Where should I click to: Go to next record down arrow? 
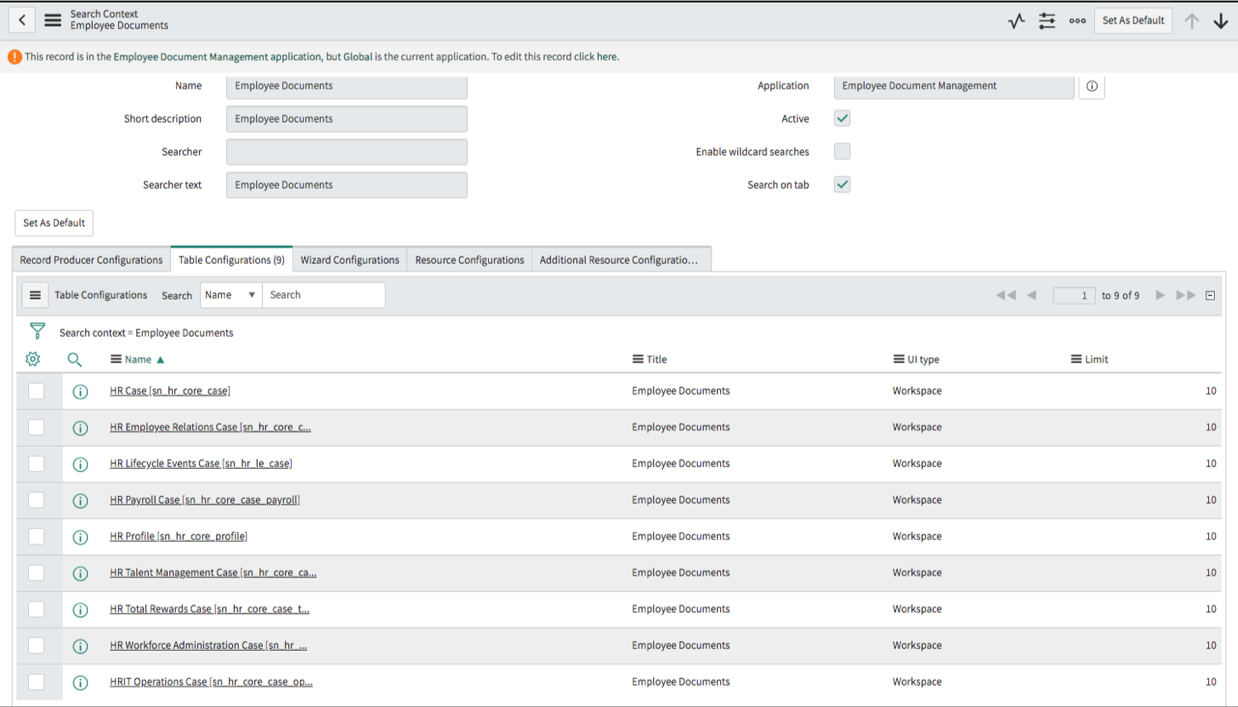pos(1221,20)
